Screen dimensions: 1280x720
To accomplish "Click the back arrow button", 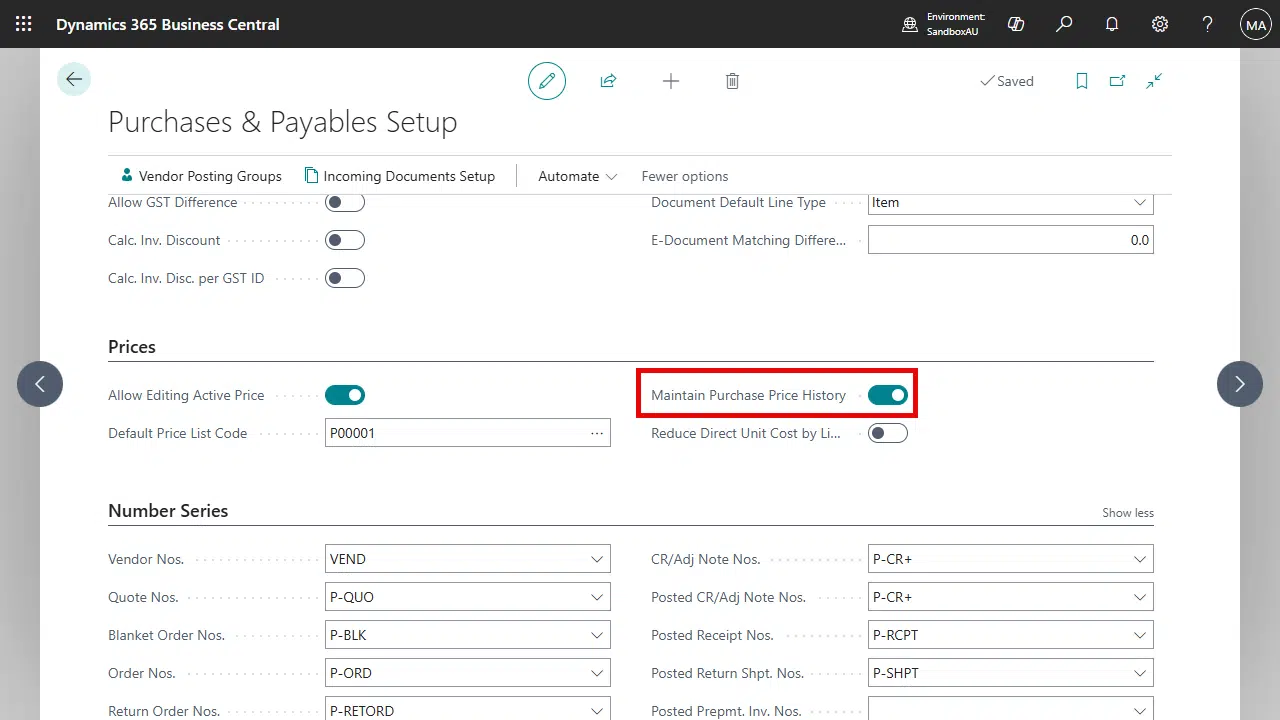I will click(x=74, y=79).
